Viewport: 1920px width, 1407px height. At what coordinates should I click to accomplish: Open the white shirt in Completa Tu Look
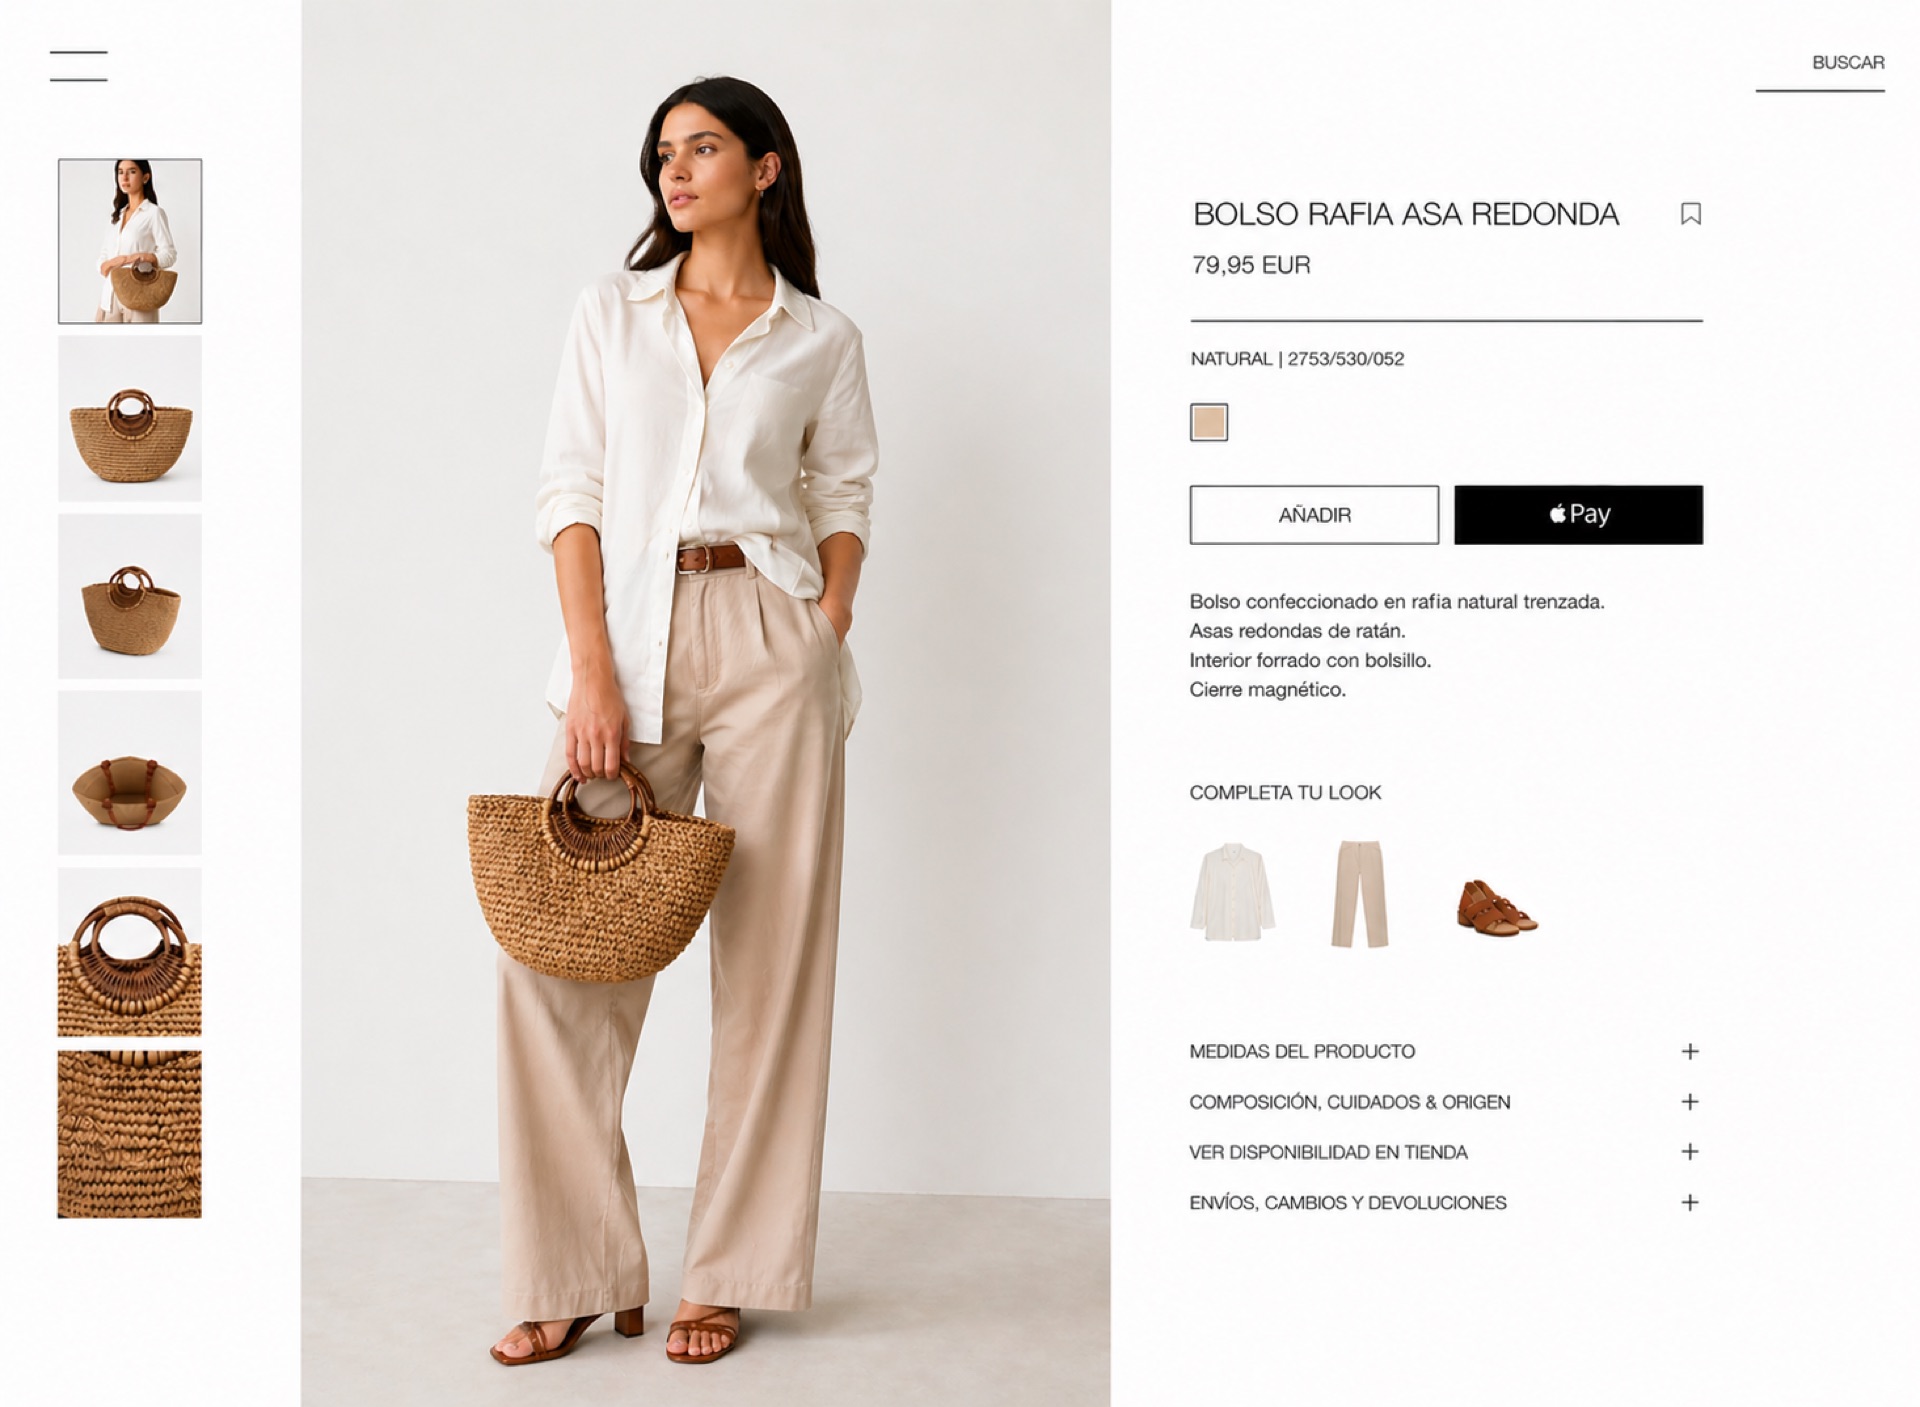tap(1232, 892)
